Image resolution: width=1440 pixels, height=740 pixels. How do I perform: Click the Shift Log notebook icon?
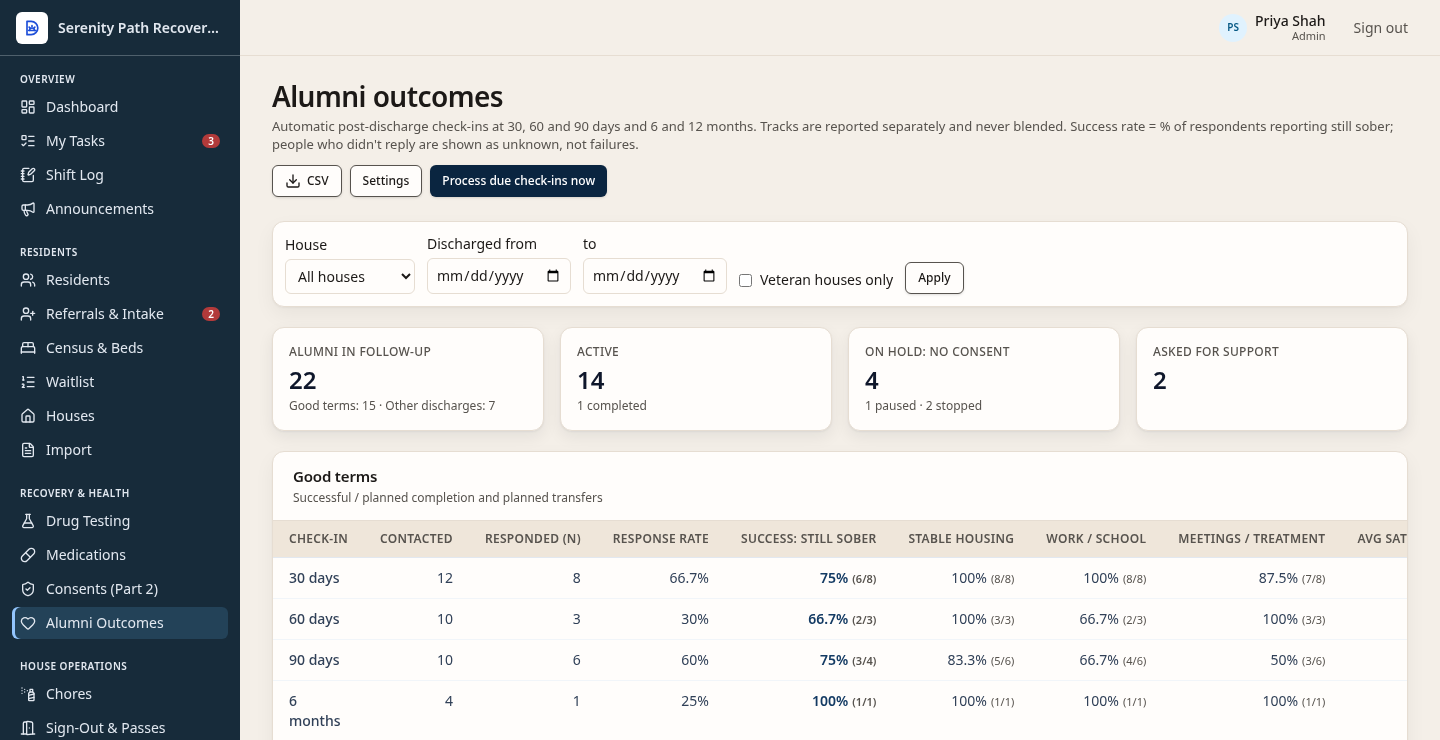28,175
